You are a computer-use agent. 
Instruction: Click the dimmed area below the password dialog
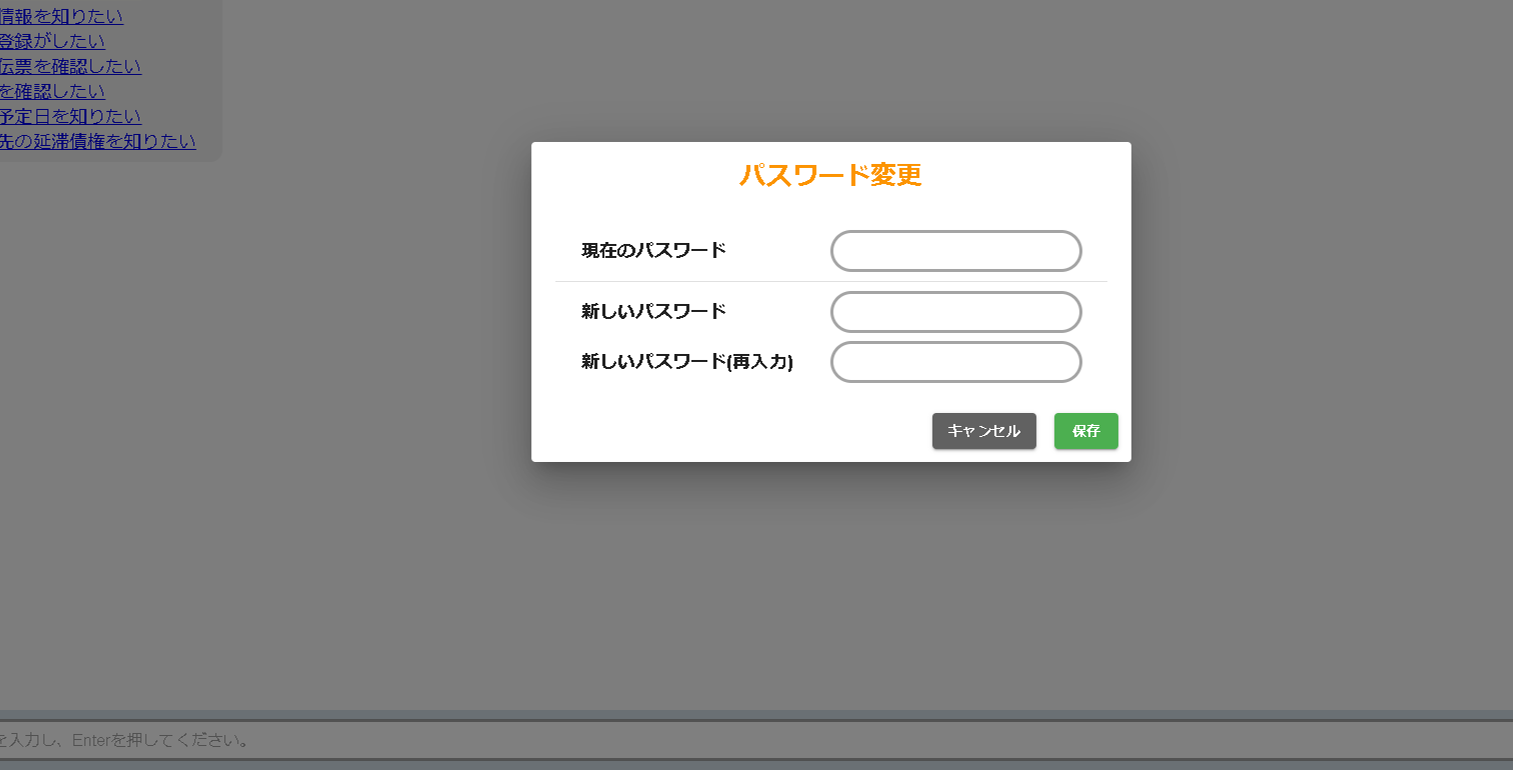click(830, 580)
